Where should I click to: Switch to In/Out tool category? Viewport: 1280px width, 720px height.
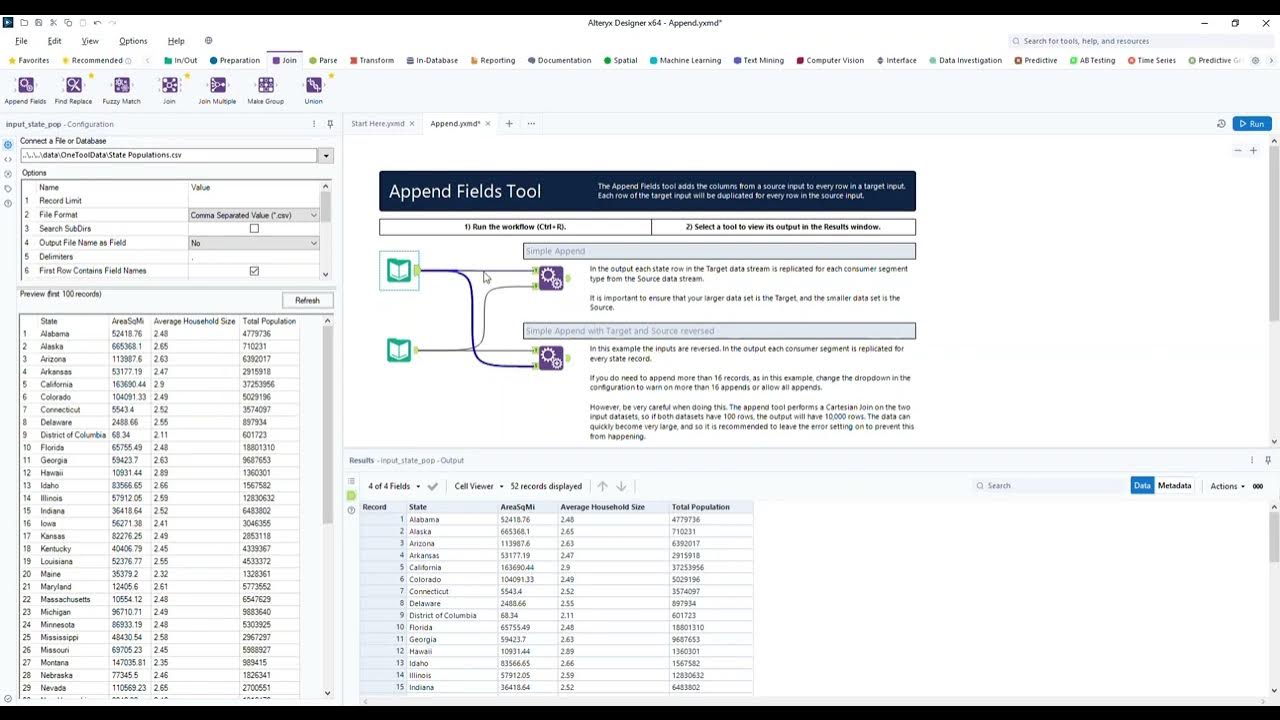coord(181,60)
